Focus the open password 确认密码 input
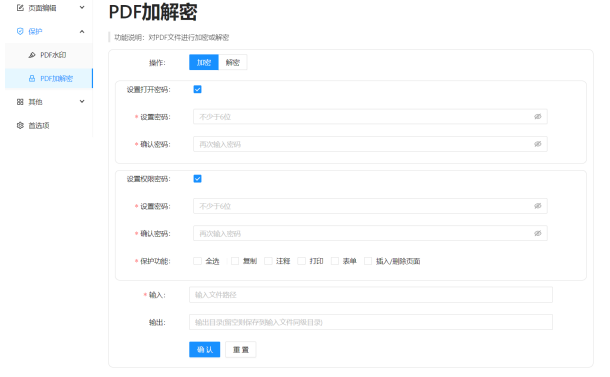610x377 pixels. [370, 144]
